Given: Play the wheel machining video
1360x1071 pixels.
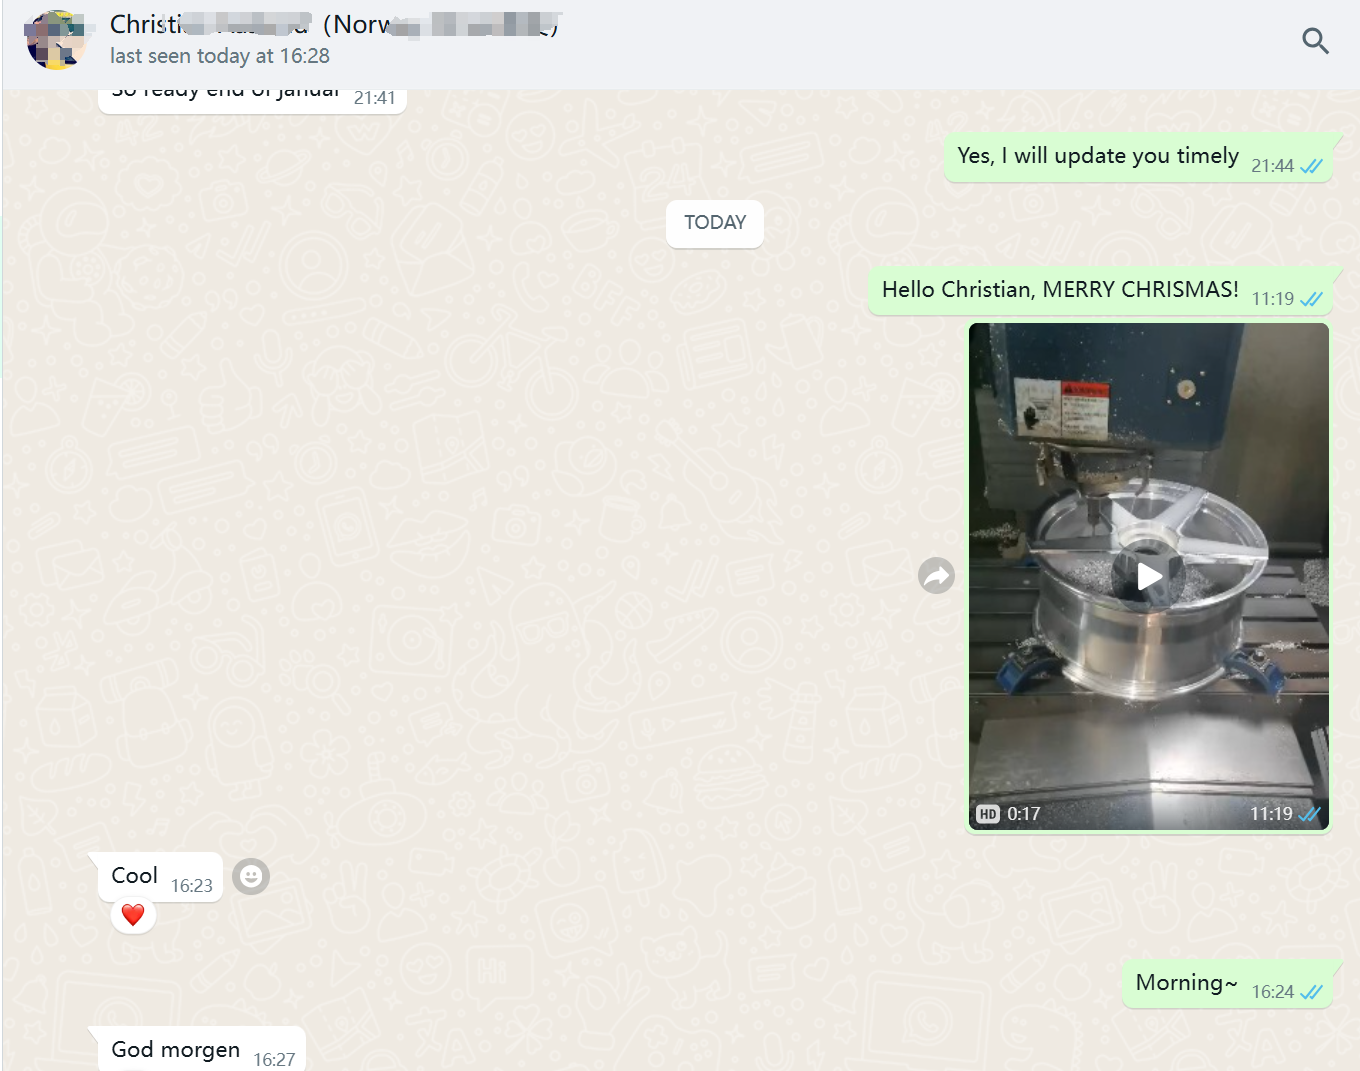Looking at the screenshot, I should pos(1149,576).
